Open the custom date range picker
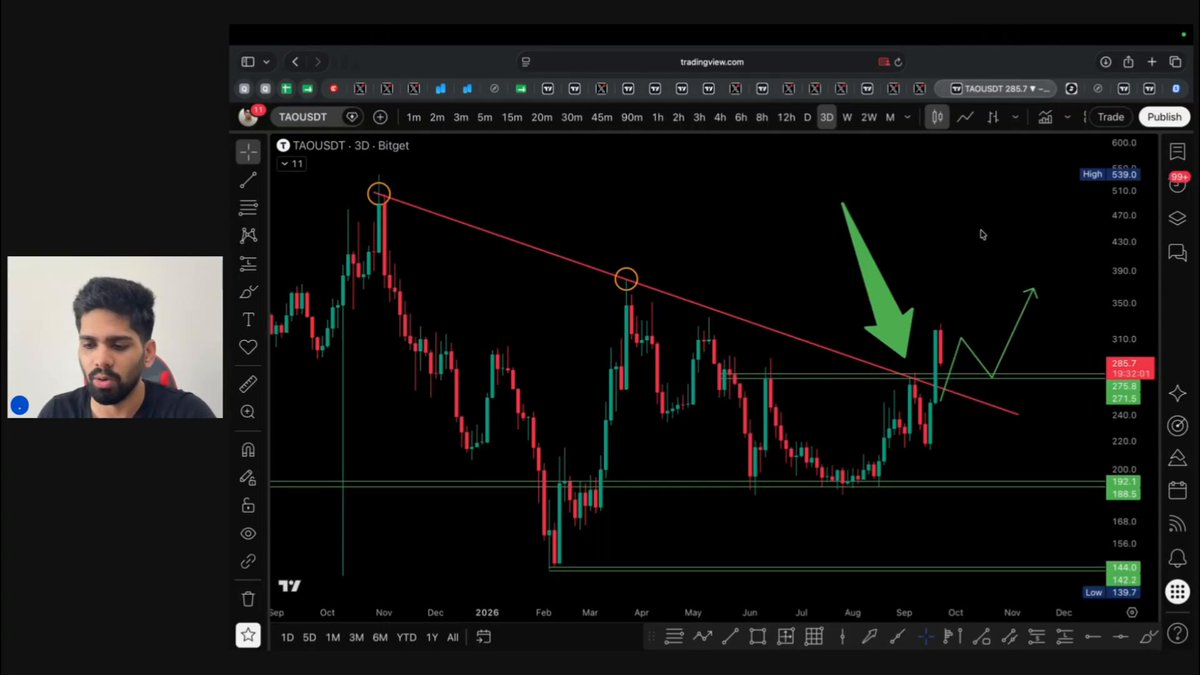The height and width of the screenshot is (675, 1200). coord(484,637)
